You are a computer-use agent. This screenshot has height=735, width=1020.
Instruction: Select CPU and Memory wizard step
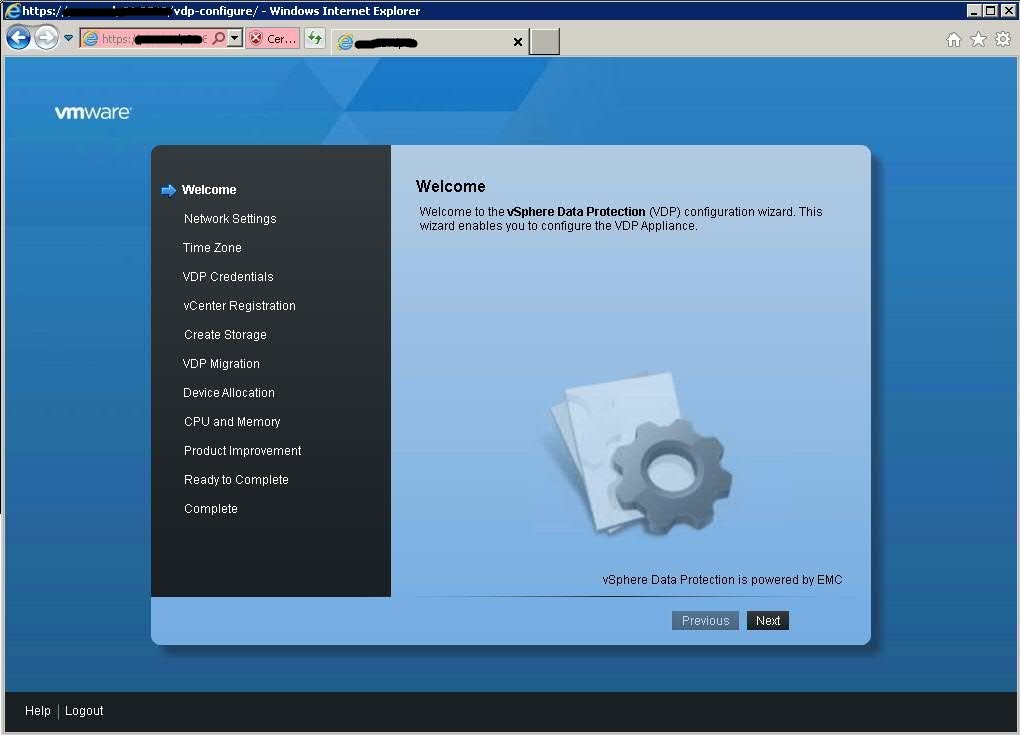coord(232,421)
